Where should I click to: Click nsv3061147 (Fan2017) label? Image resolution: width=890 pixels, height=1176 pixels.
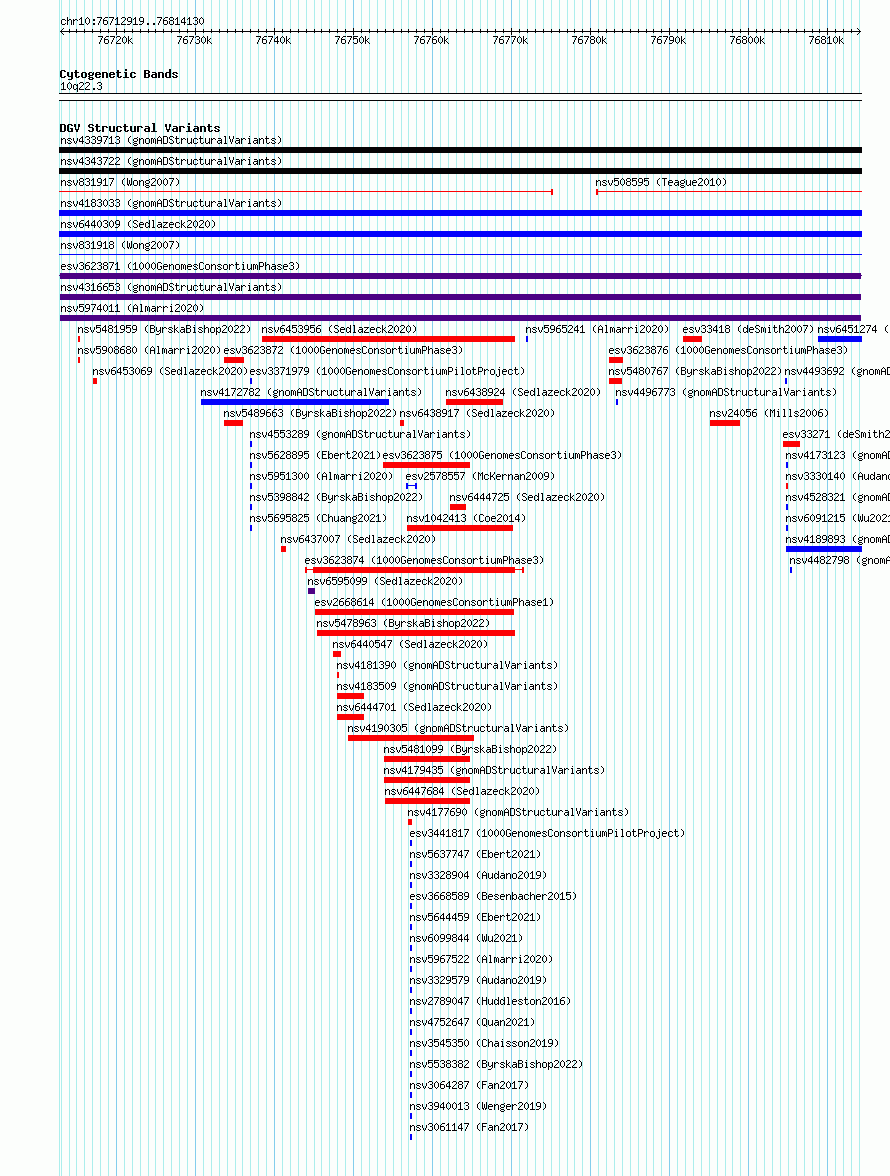pyautogui.click(x=469, y=1127)
